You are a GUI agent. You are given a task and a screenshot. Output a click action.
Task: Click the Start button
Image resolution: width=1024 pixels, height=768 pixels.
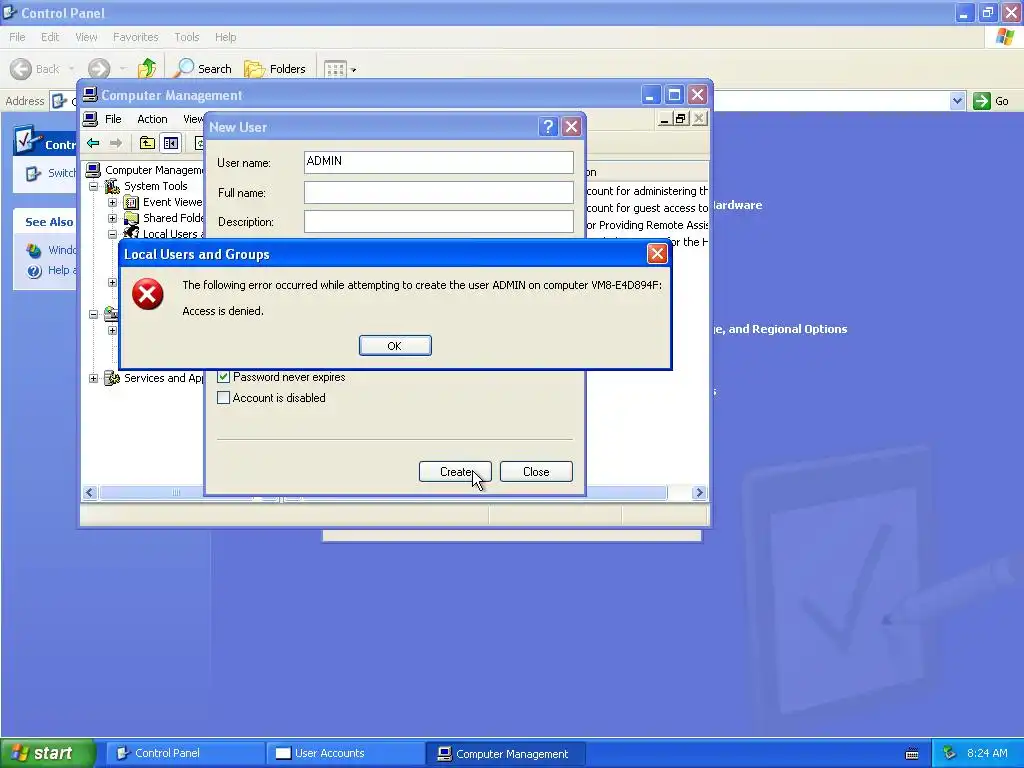(x=48, y=753)
